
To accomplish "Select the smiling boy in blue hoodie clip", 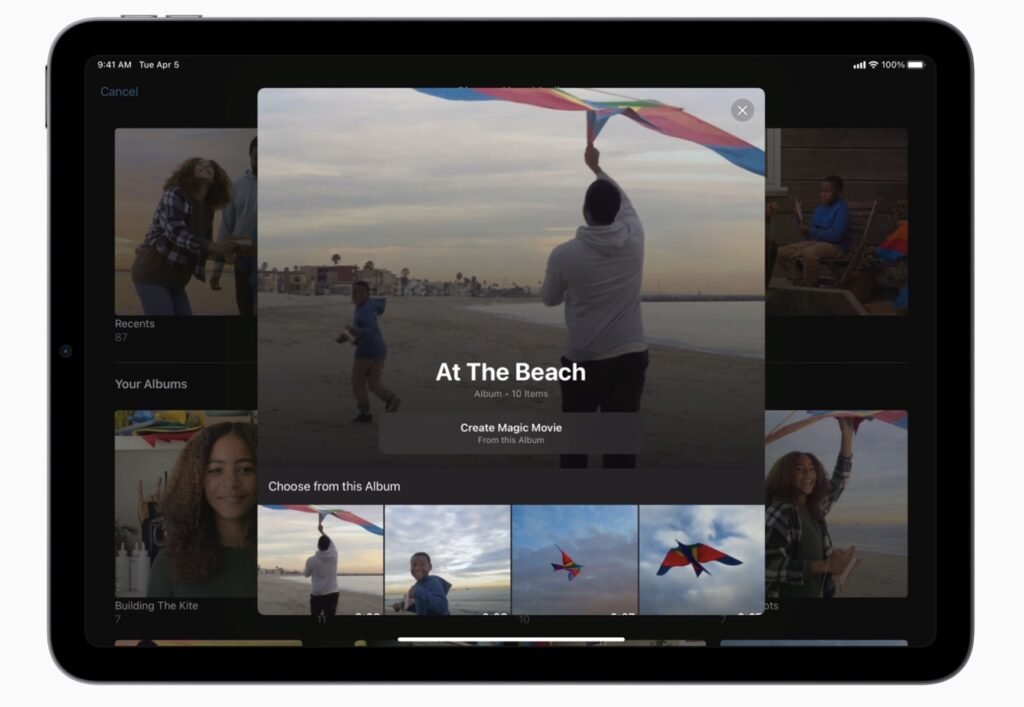I will coord(447,559).
